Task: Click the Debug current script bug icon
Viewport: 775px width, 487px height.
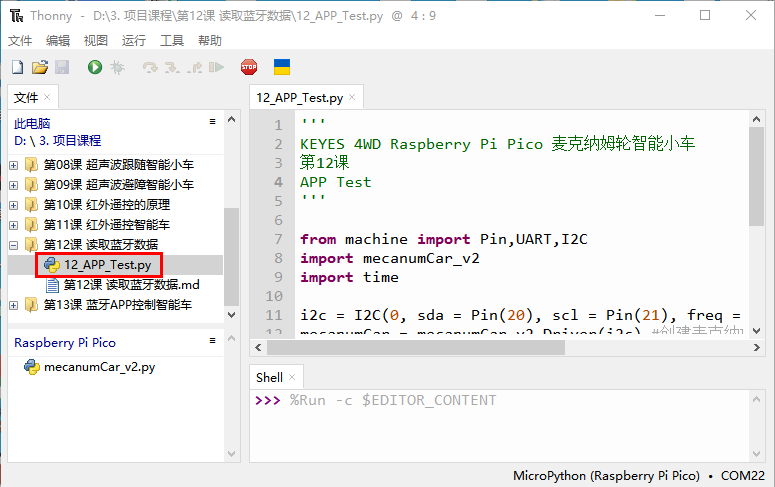Action: pyautogui.click(x=118, y=67)
